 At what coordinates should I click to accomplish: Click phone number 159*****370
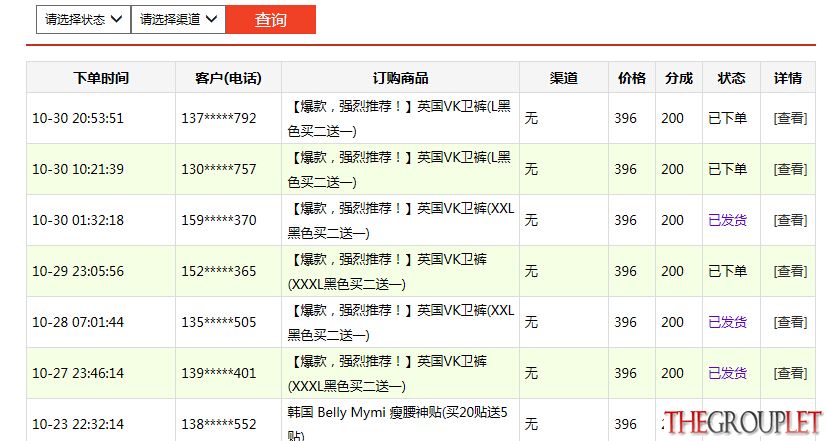tap(219, 220)
